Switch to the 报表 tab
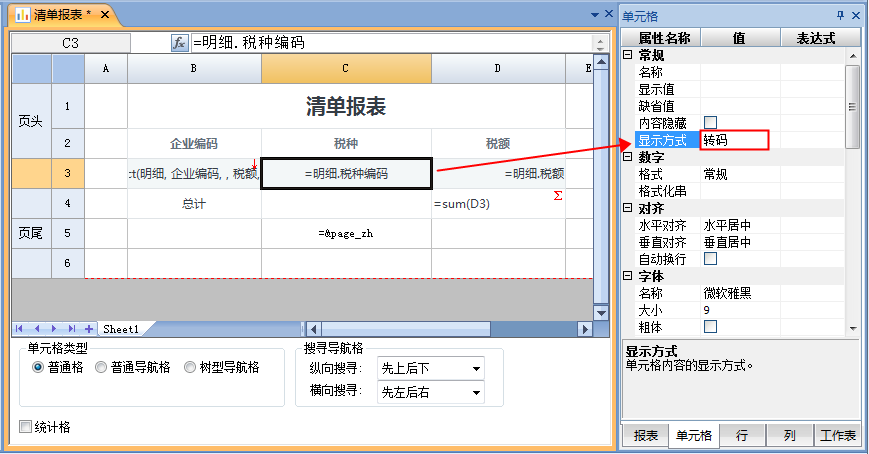The image size is (869, 454). tap(645, 436)
